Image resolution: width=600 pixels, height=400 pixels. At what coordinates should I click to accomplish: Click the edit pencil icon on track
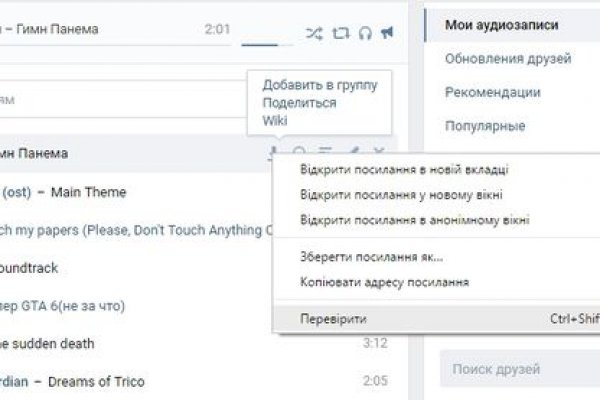tap(354, 152)
